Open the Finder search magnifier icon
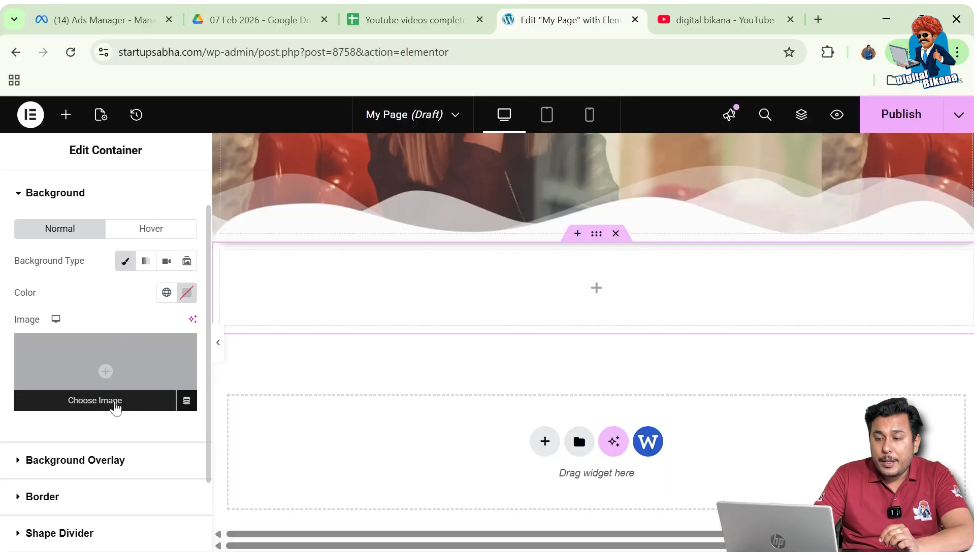This screenshot has width=977, height=555. pyautogui.click(x=765, y=115)
